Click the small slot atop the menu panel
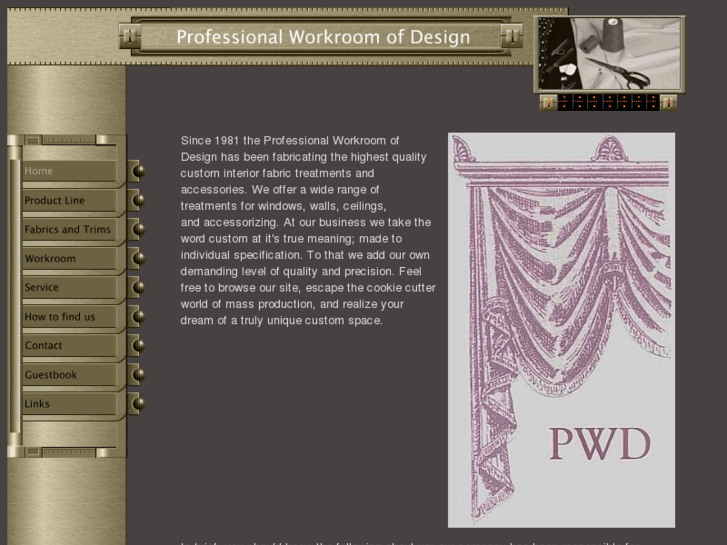727x545 pixels. point(33,140)
